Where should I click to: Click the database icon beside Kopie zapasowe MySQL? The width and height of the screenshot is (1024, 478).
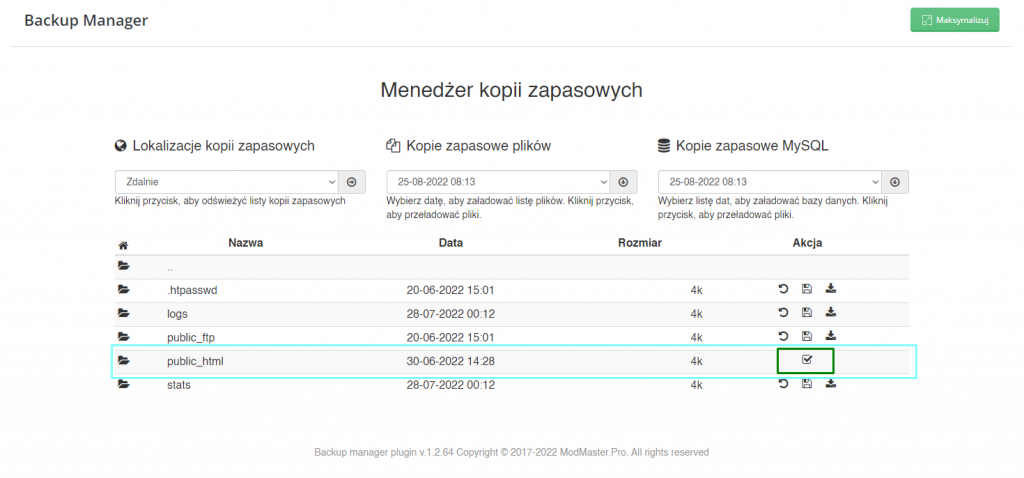point(664,146)
